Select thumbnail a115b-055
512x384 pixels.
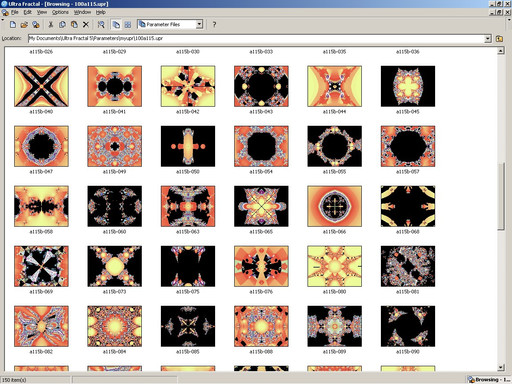coord(335,146)
